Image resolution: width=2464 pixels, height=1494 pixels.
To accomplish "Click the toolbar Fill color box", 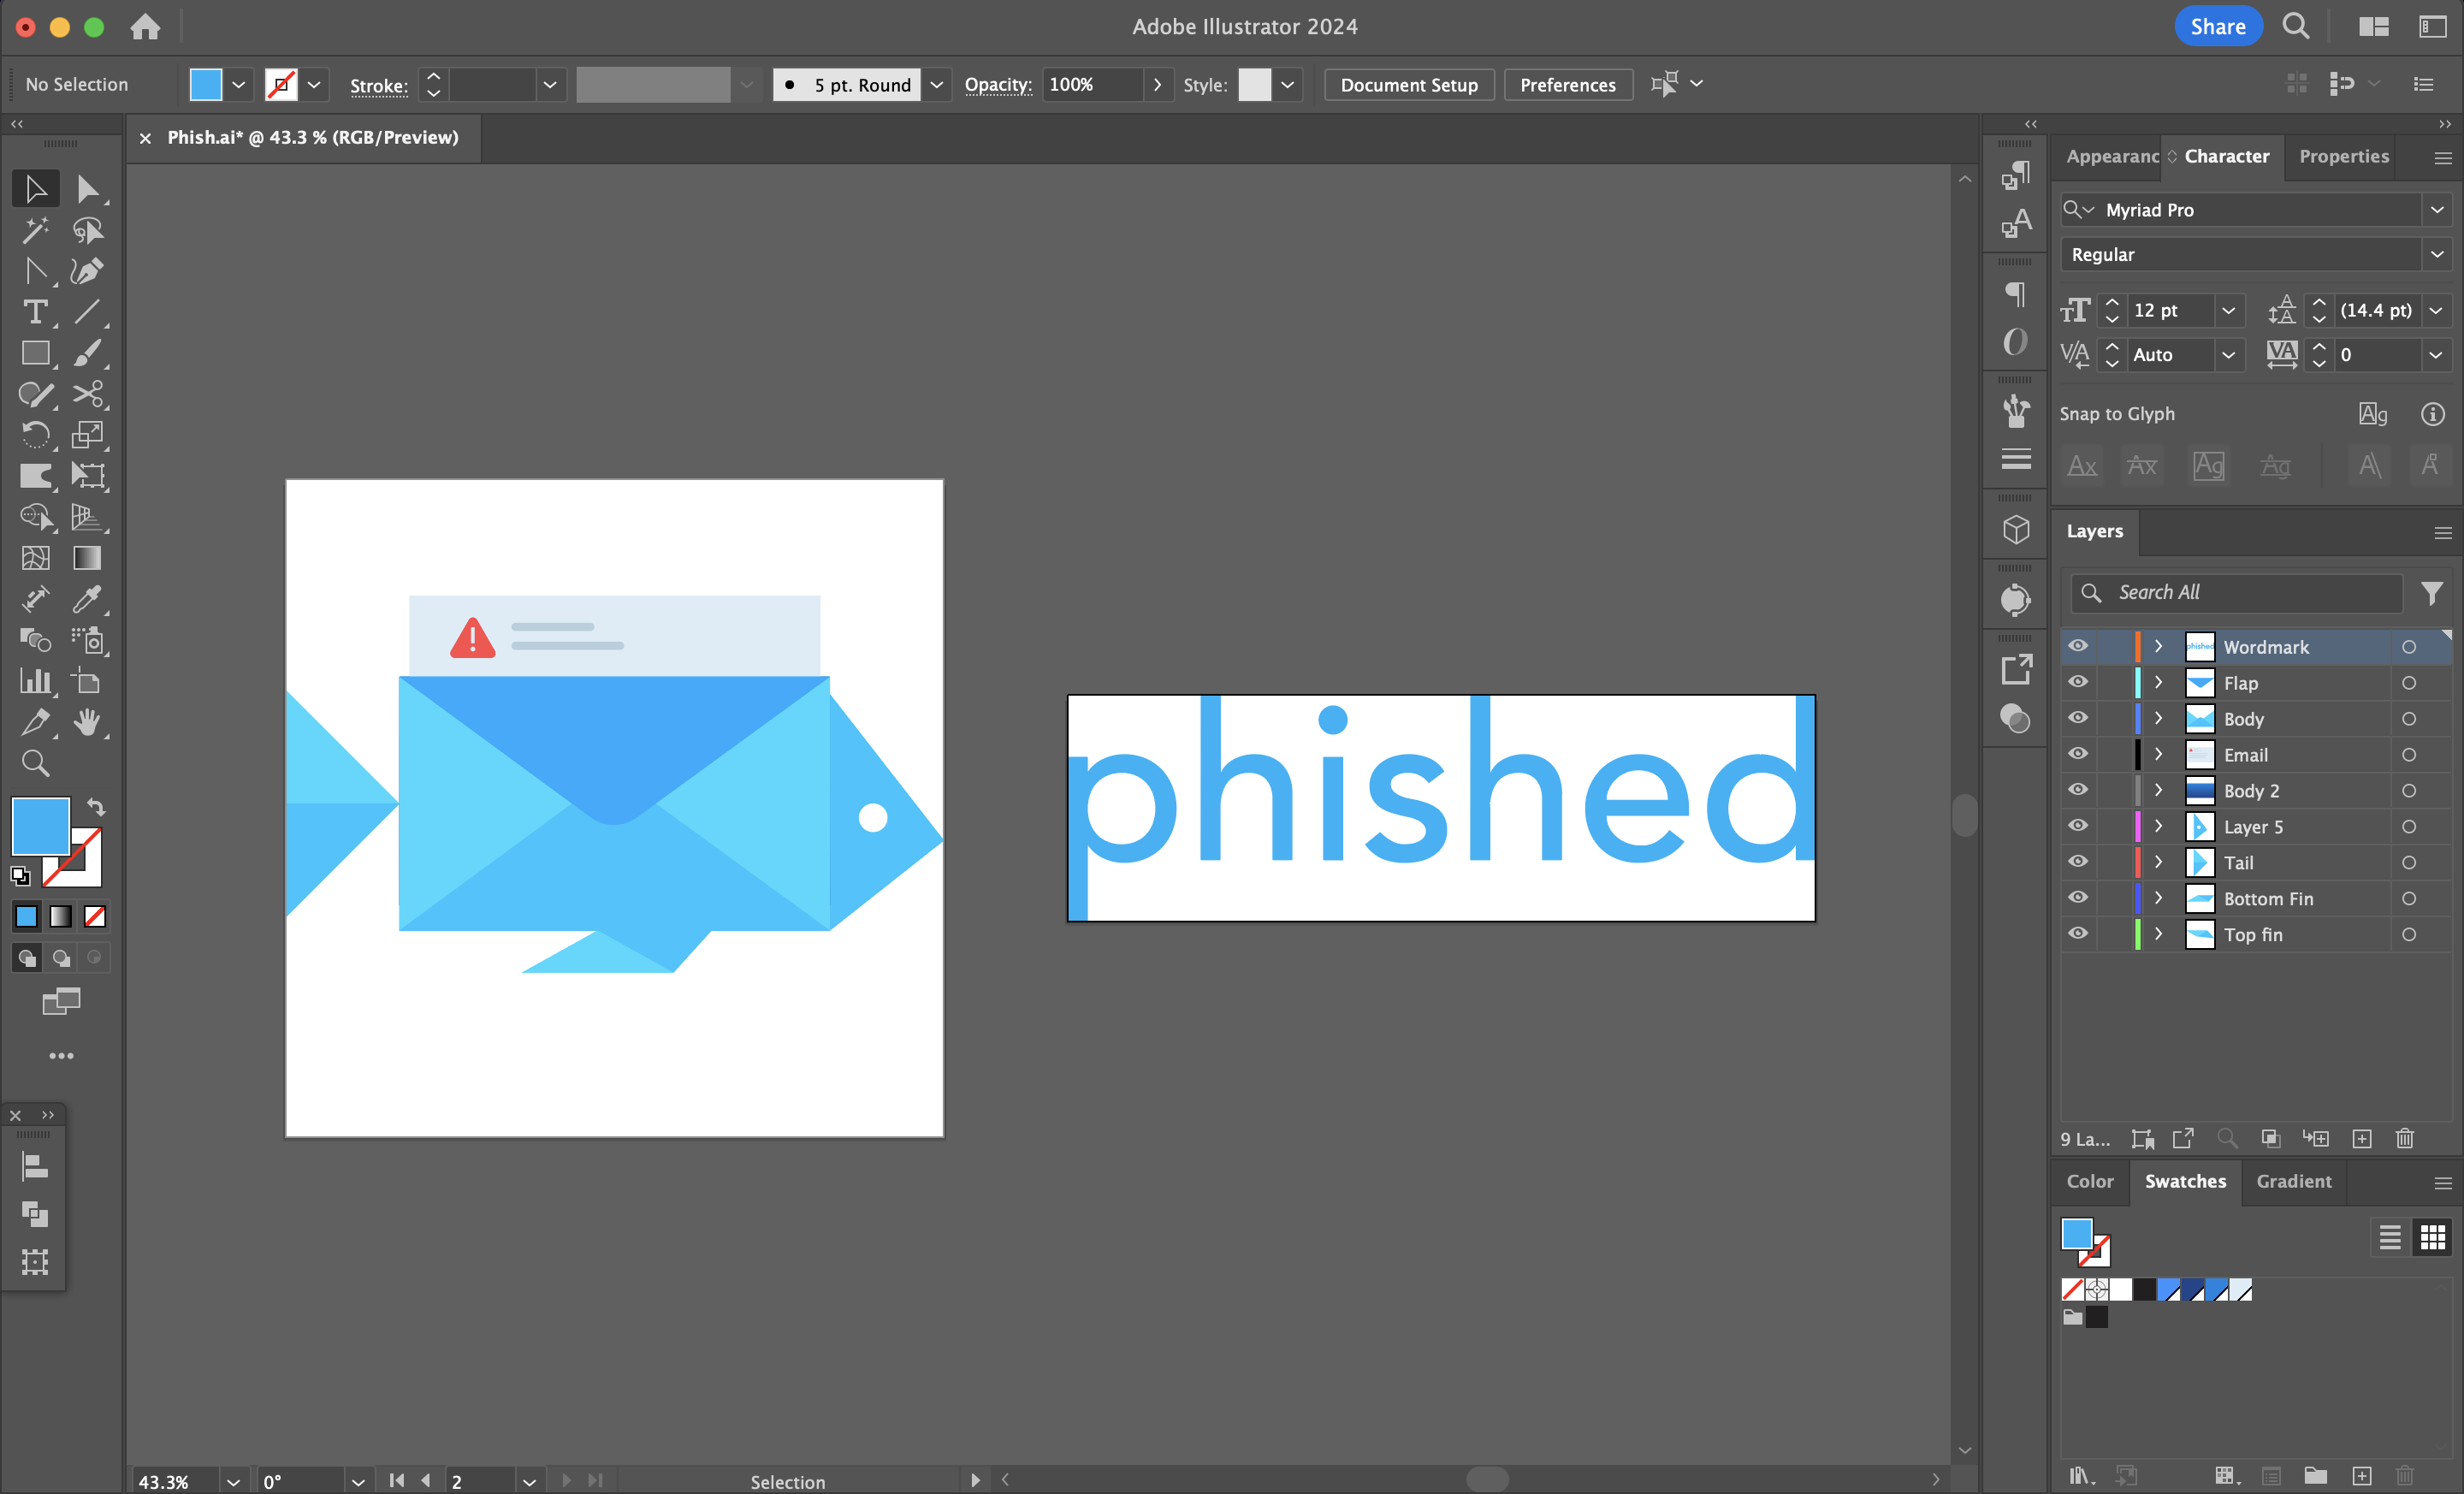I will (x=41, y=826).
